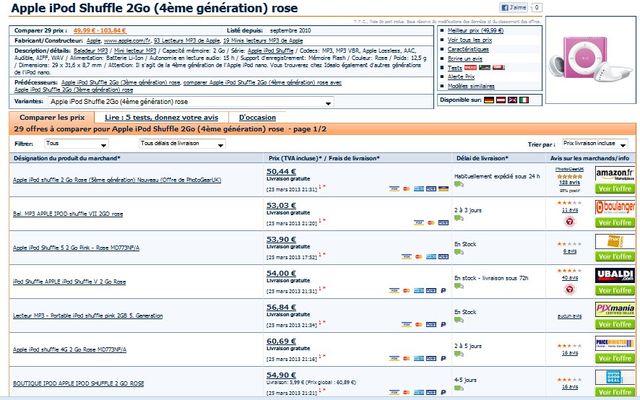
Task: Click the PayPal icon in the Pixmania row
Action: [443, 324]
